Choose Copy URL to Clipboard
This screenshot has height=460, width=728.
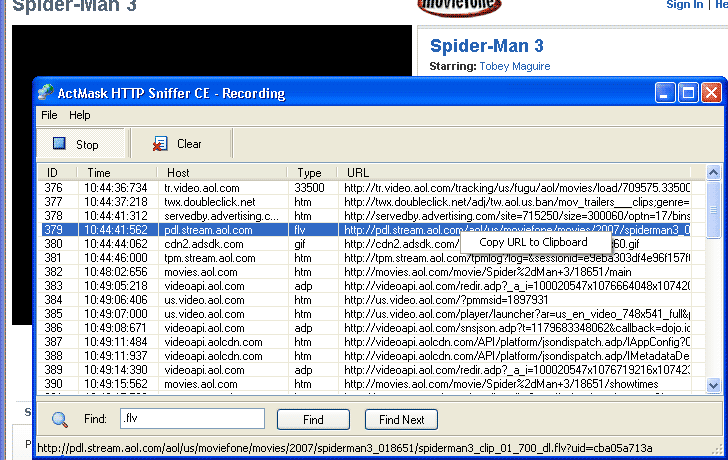pyautogui.click(x=533, y=242)
